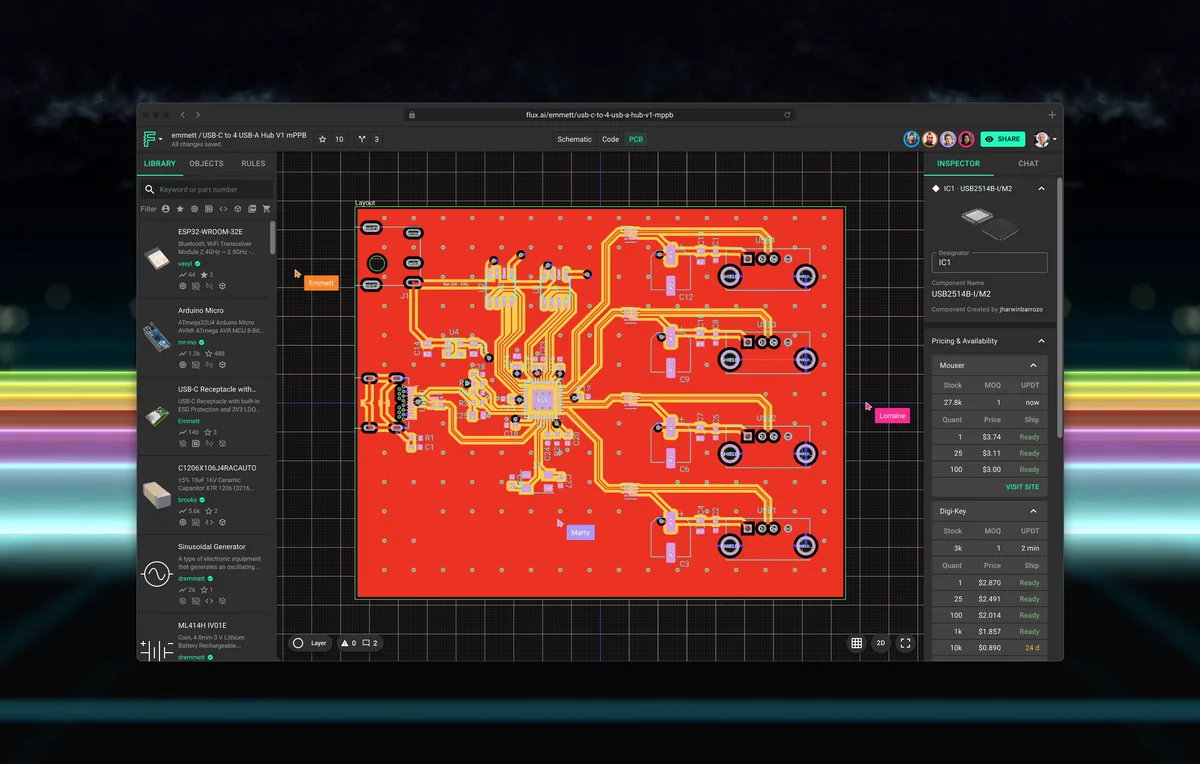The width and height of the screenshot is (1200, 764).
Task: Click the fork project icon
Action: point(362,139)
